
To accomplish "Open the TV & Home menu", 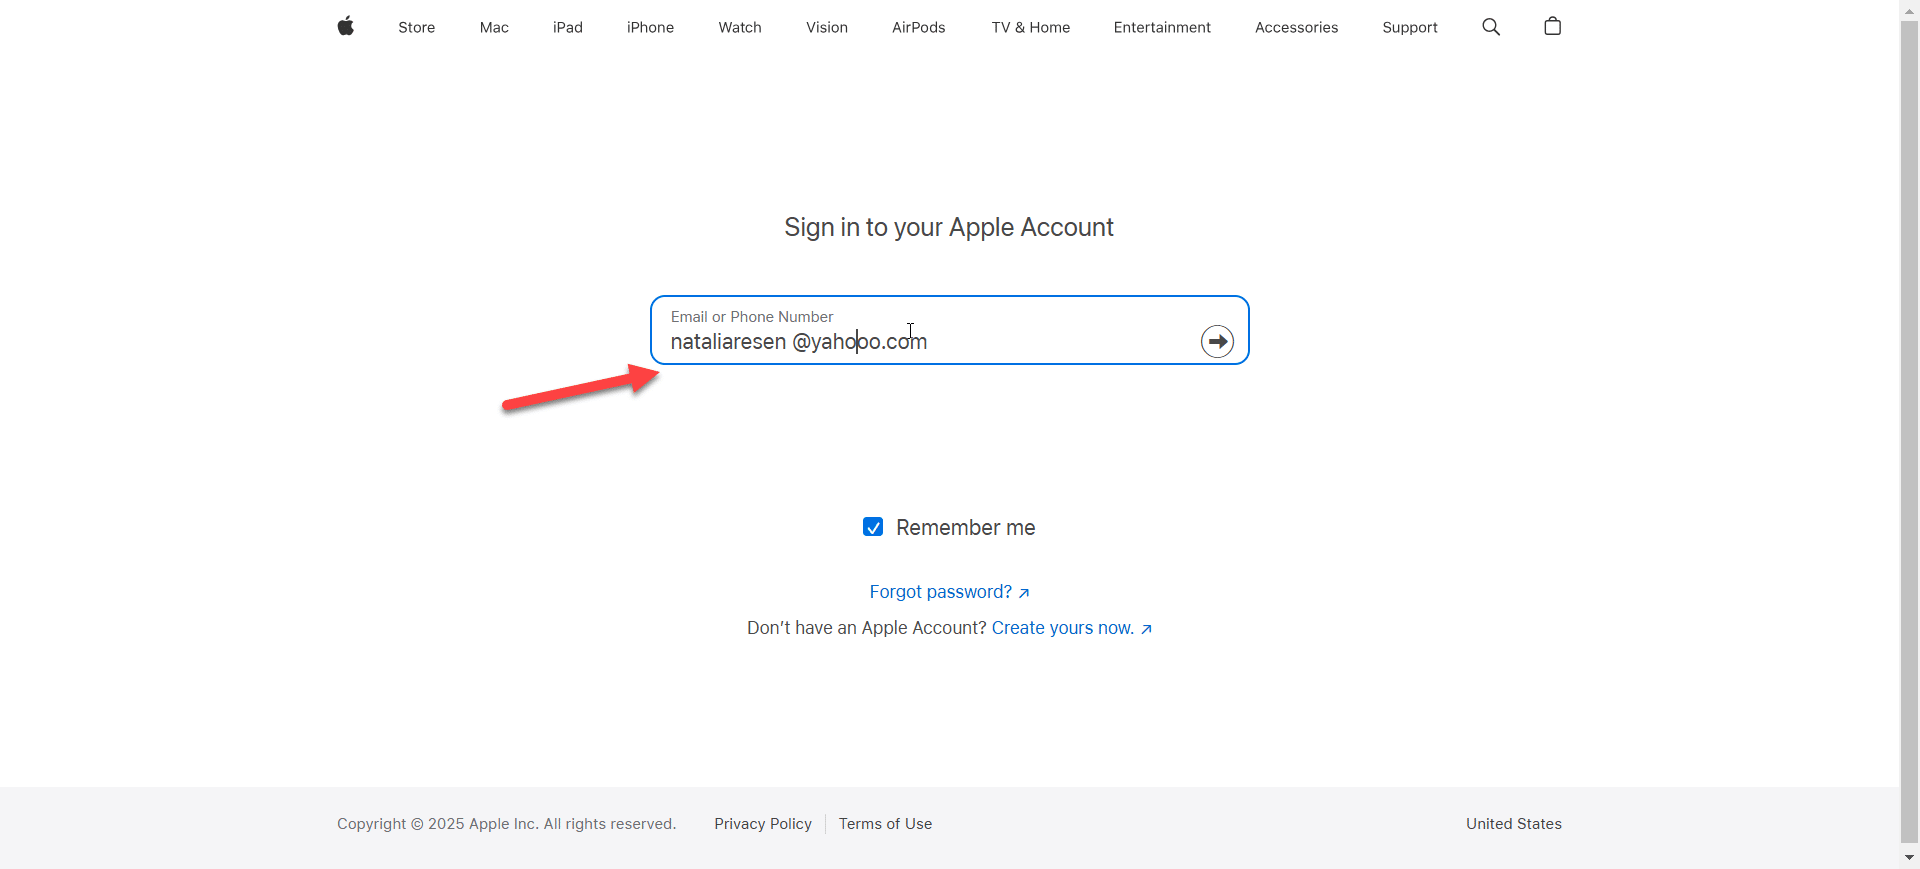I will coord(1031,27).
